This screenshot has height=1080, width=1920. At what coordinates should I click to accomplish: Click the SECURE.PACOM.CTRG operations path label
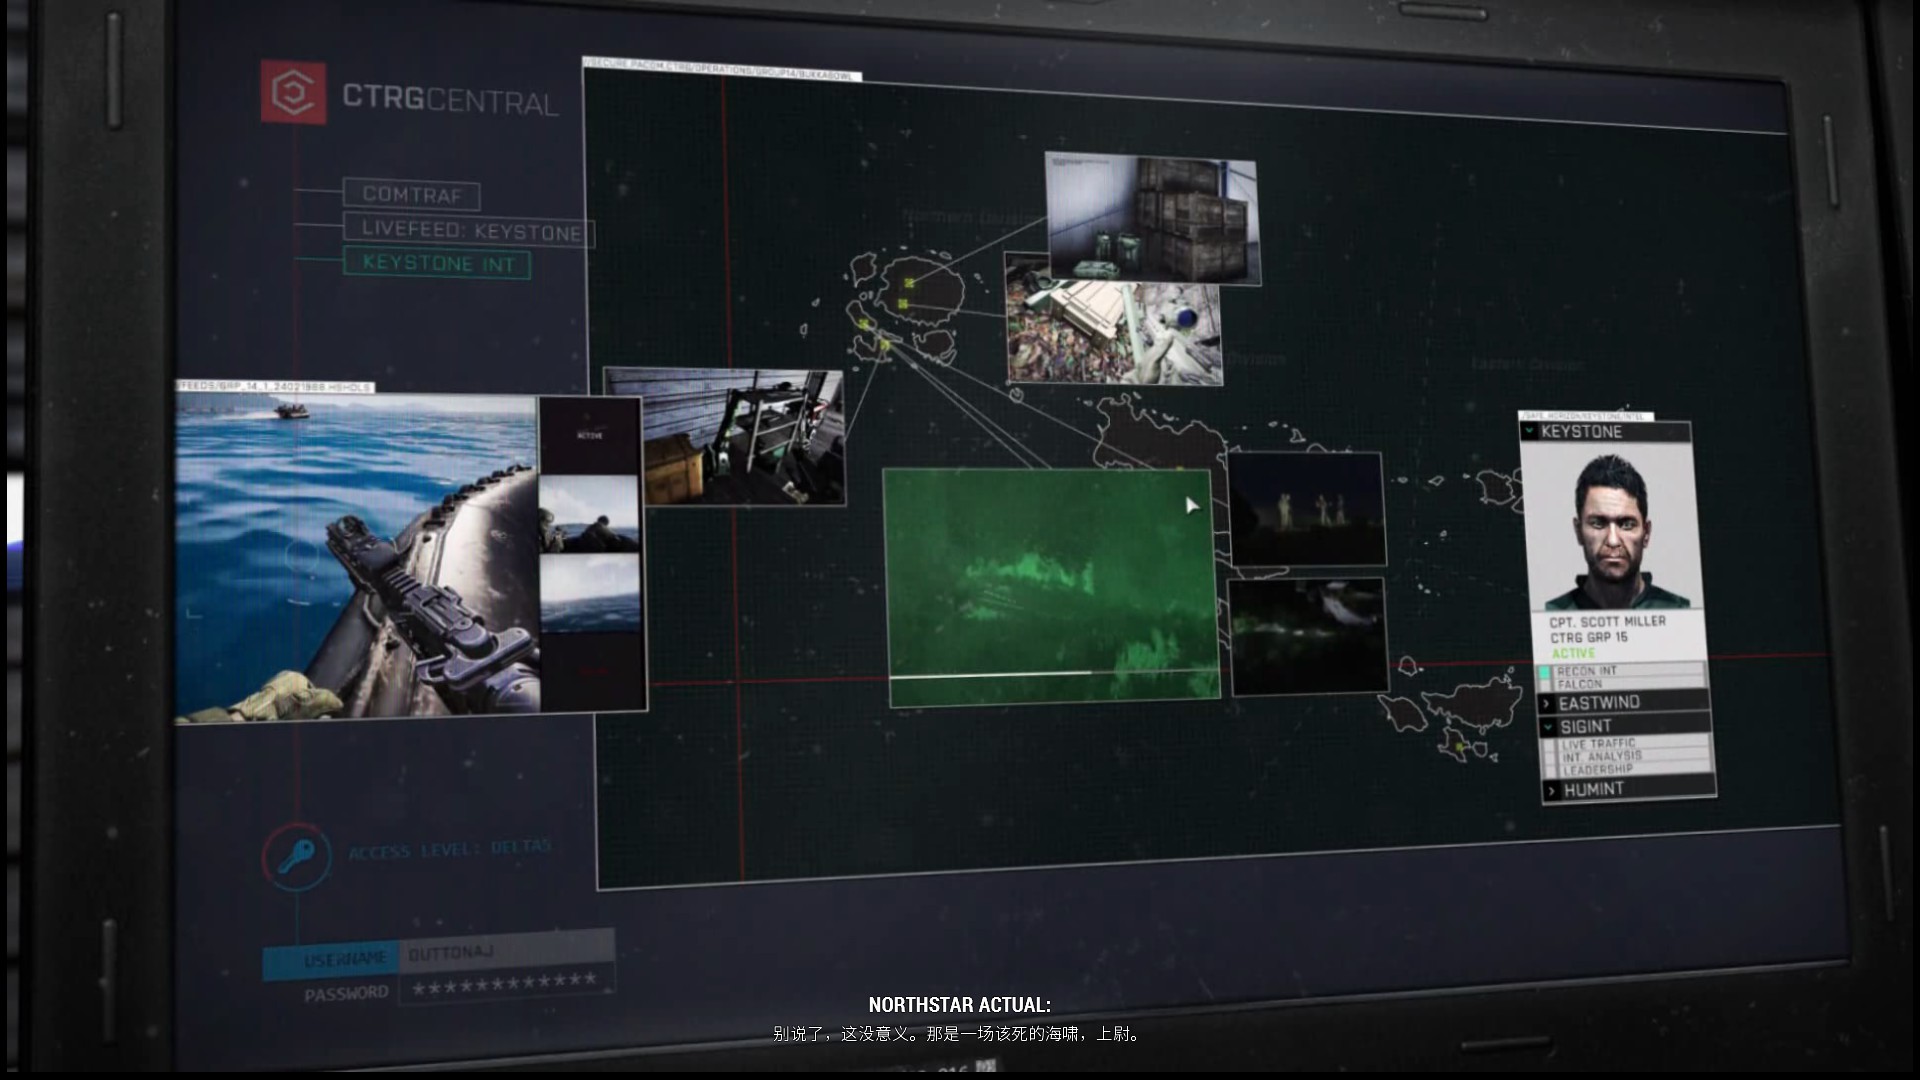pyautogui.click(x=721, y=69)
